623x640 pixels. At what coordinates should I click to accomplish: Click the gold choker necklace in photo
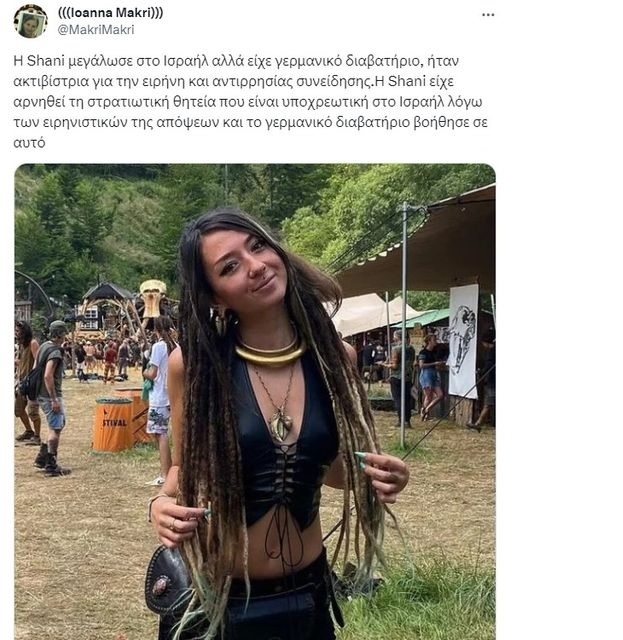coord(270,353)
